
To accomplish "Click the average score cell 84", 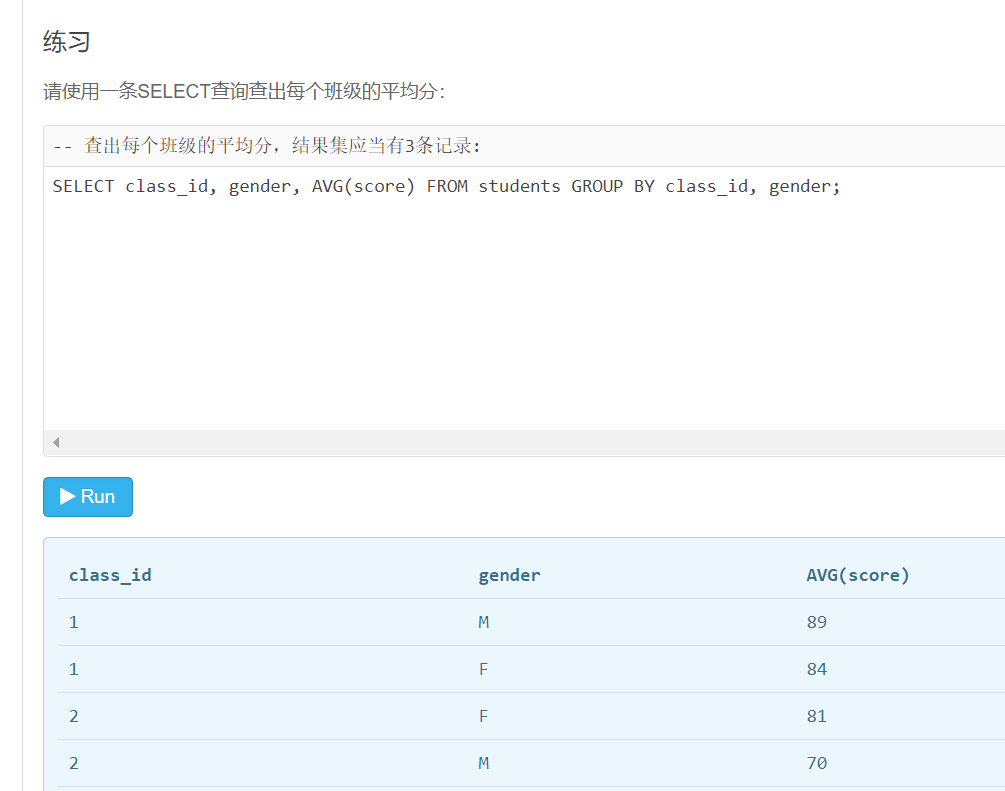I will [817, 669].
